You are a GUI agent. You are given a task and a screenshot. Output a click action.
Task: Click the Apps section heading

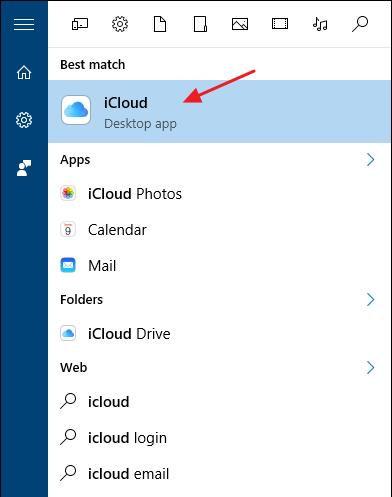pyautogui.click(x=75, y=160)
